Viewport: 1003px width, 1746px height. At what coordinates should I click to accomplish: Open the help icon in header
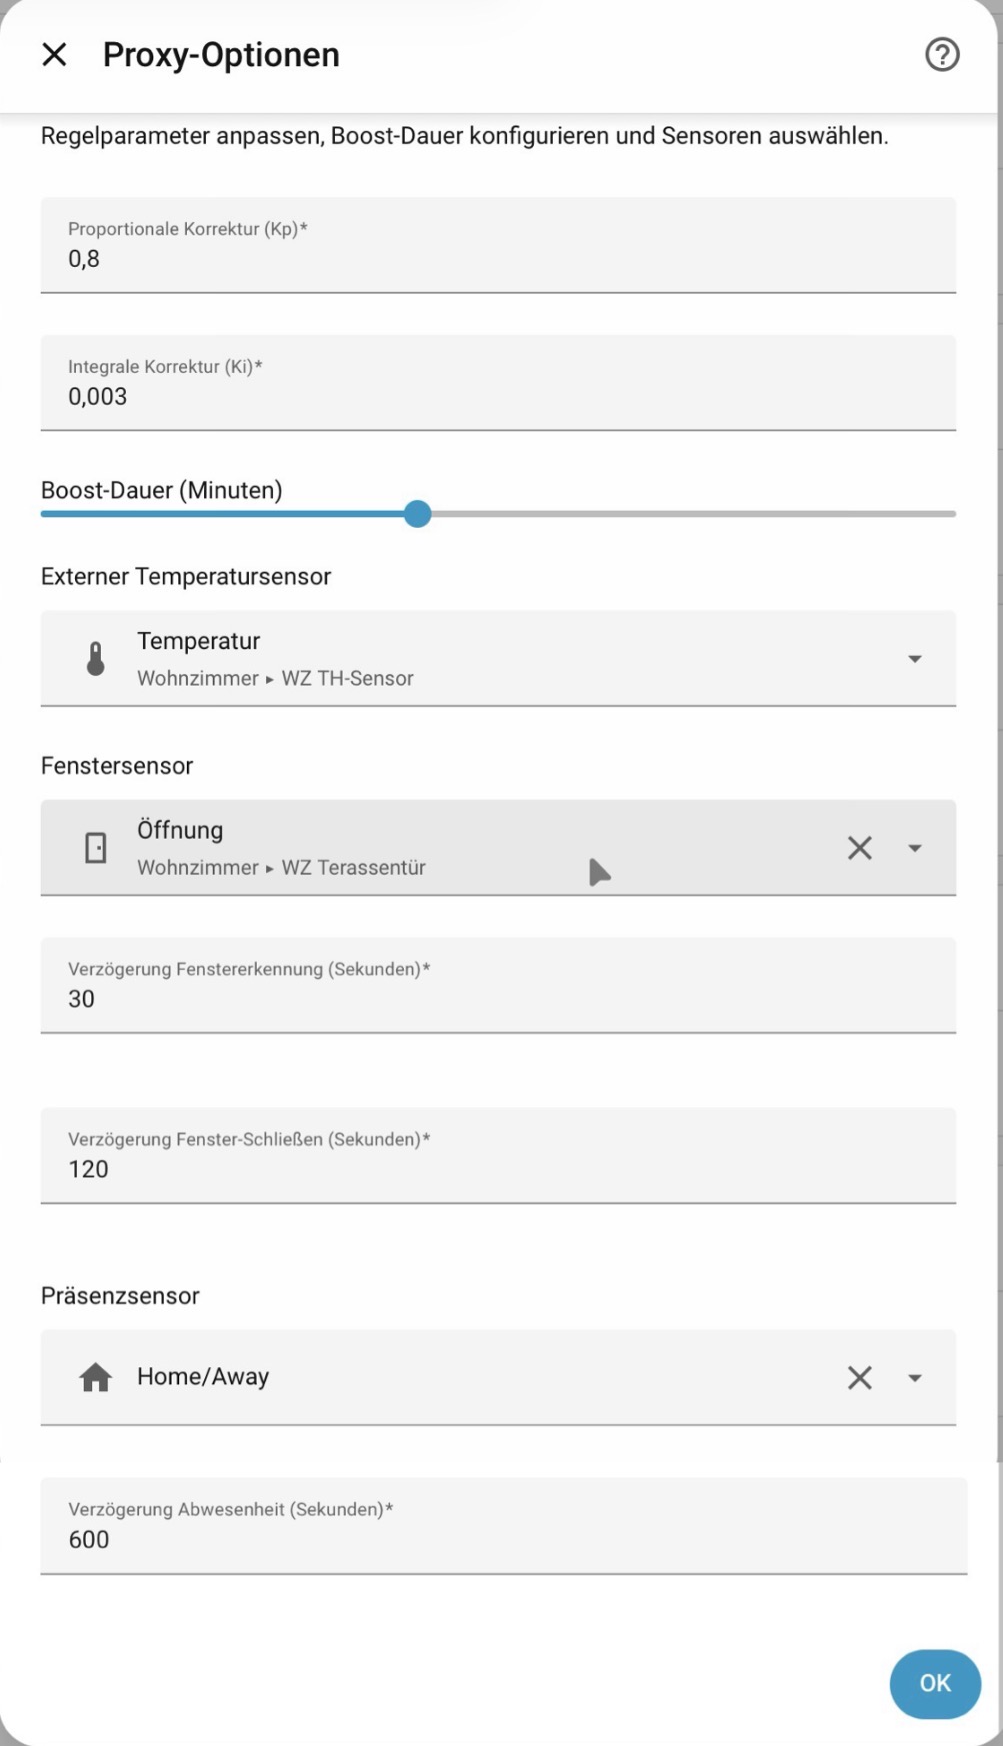(x=941, y=55)
